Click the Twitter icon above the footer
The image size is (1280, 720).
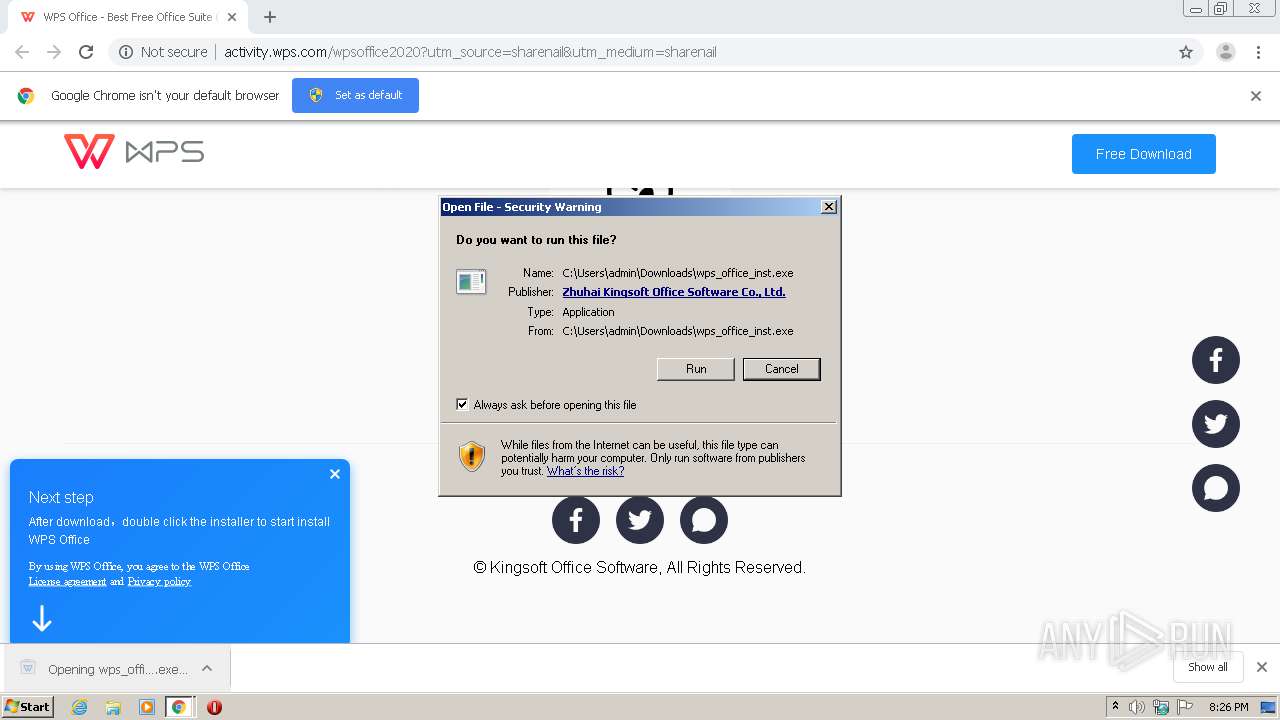pos(640,520)
